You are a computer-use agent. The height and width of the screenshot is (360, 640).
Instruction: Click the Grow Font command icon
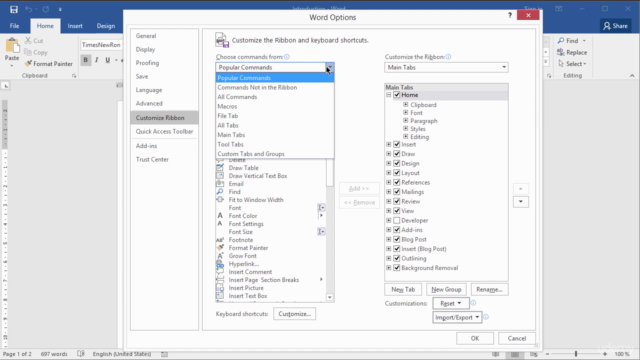tap(220, 256)
